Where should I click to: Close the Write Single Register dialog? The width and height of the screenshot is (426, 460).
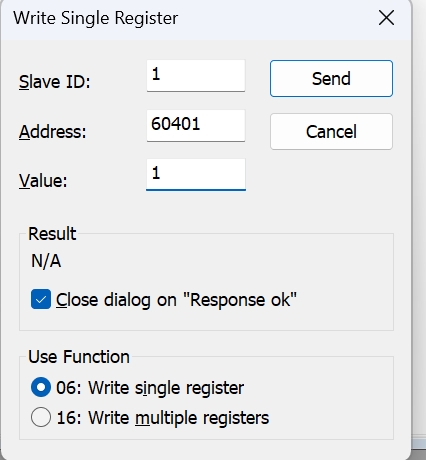click(x=386, y=18)
